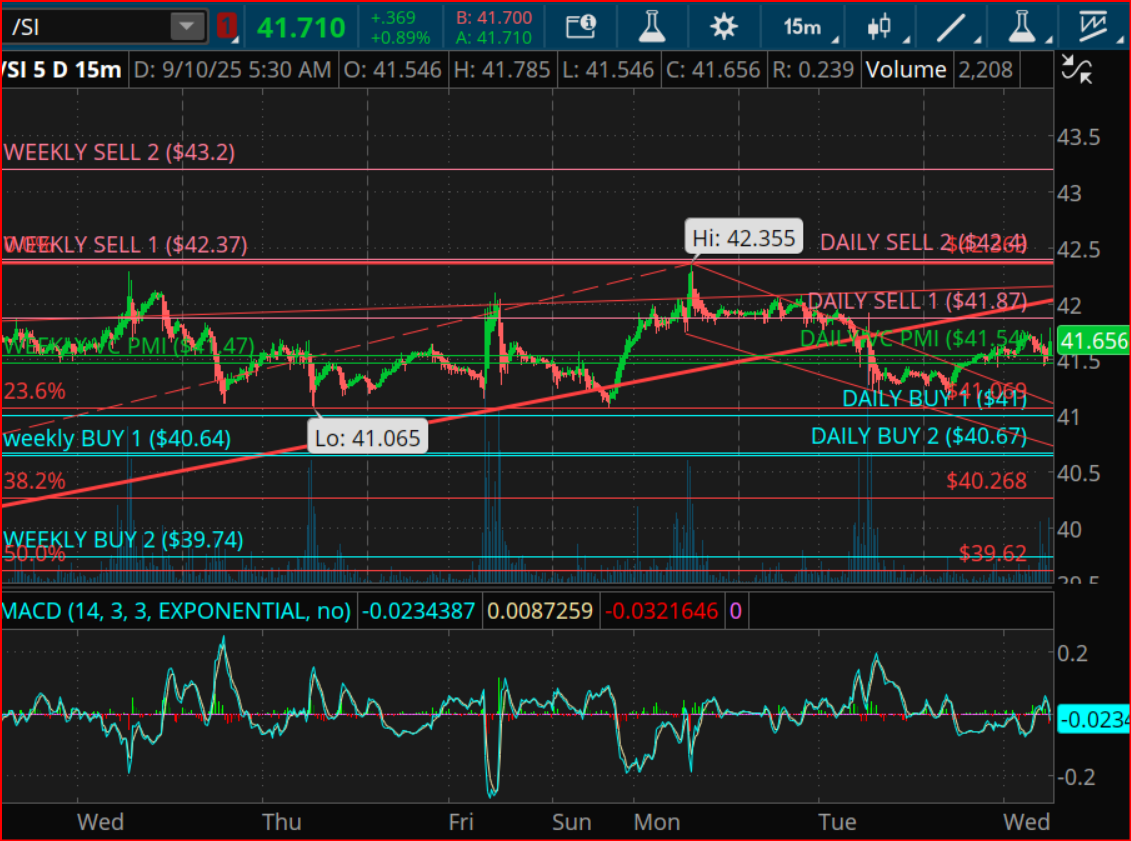Click the chart trend icon in top-right corner

1095,27
